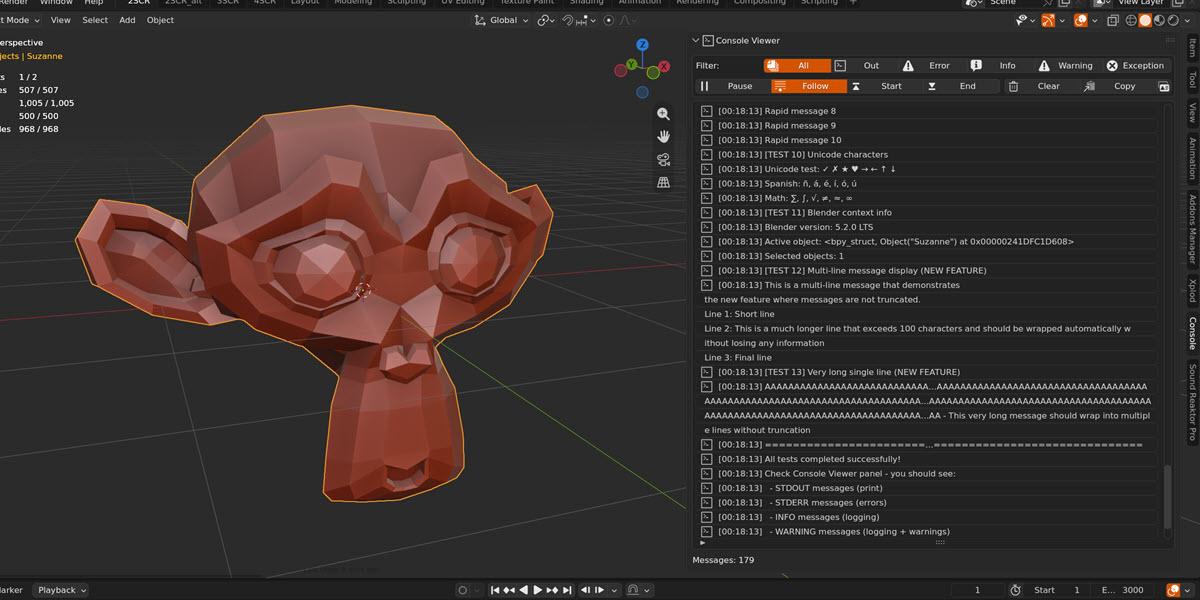
Task: Toggle the Warning message filter
Action: (1068, 65)
